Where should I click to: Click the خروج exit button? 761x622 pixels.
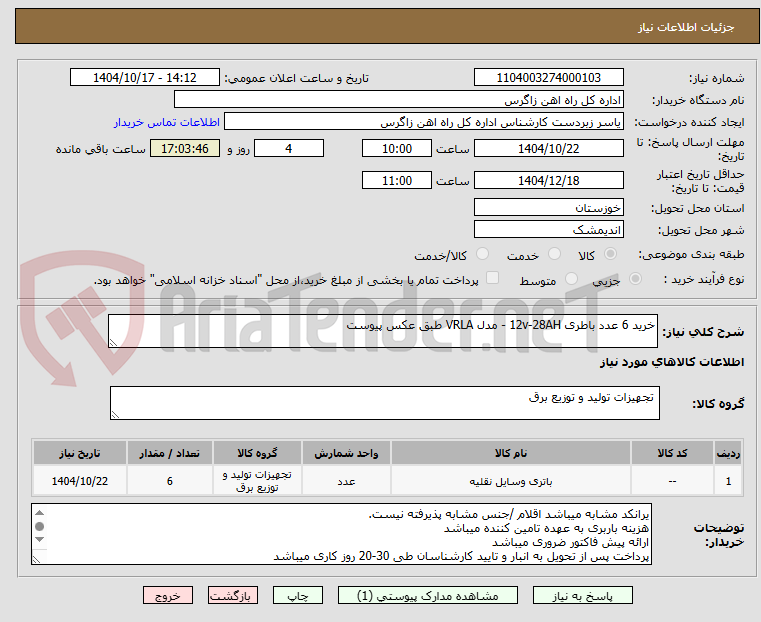(168, 595)
